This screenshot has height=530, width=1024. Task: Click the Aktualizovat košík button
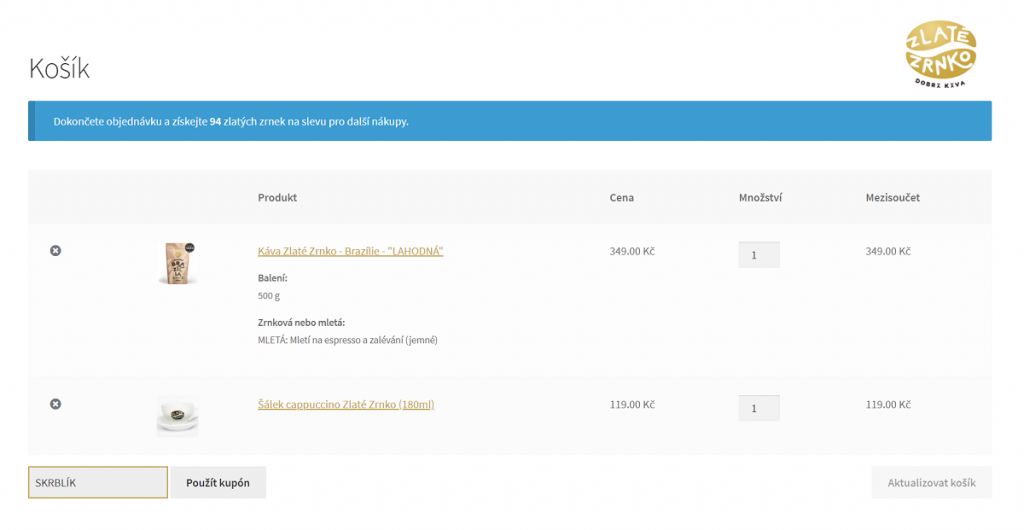[931, 482]
